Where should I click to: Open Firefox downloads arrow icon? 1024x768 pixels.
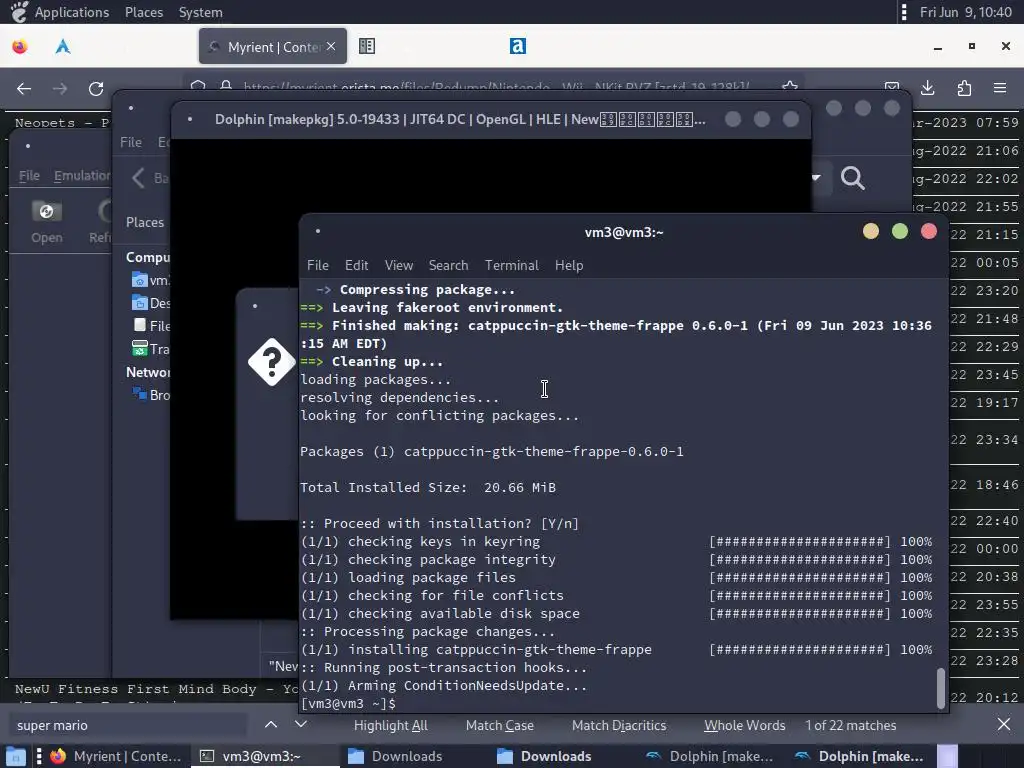tap(927, 88)
